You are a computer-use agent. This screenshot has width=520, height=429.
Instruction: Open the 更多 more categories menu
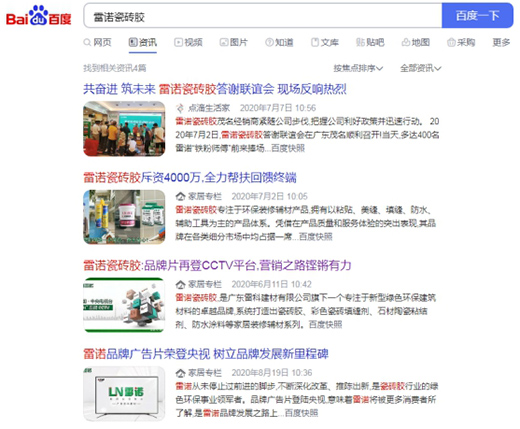[501, 42]
